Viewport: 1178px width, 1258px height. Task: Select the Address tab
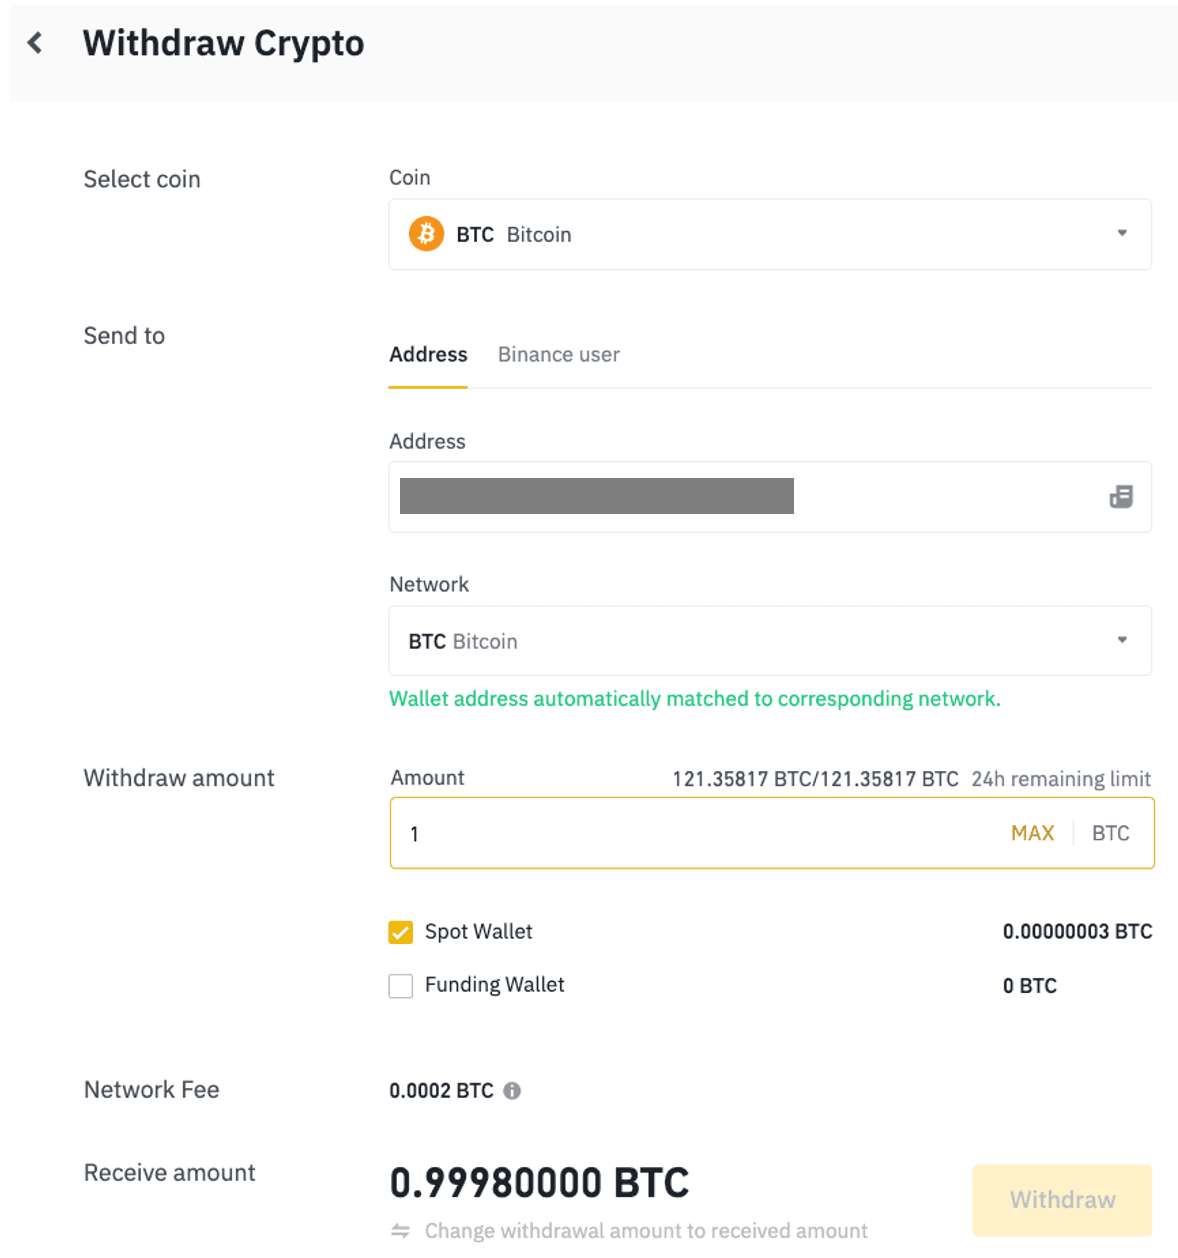point(428,355)
